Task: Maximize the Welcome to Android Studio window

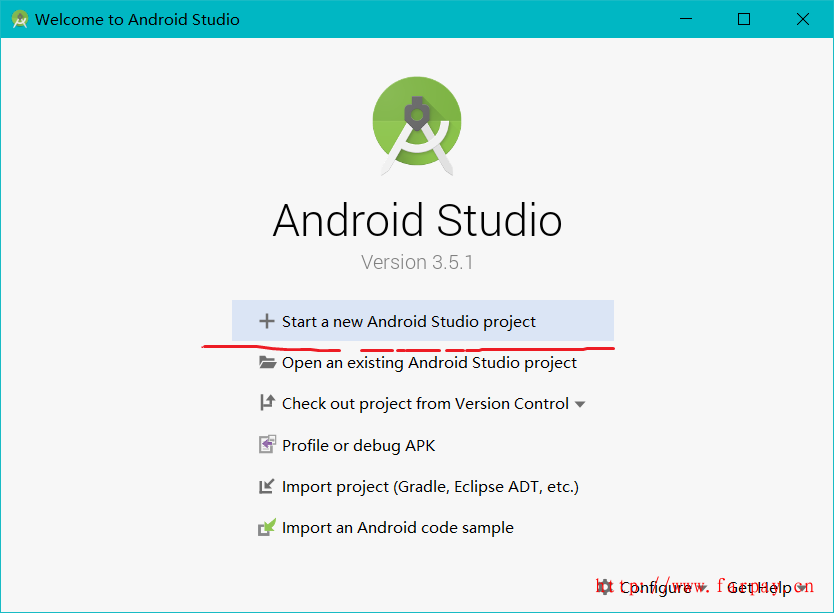Action: coord(744,19)
